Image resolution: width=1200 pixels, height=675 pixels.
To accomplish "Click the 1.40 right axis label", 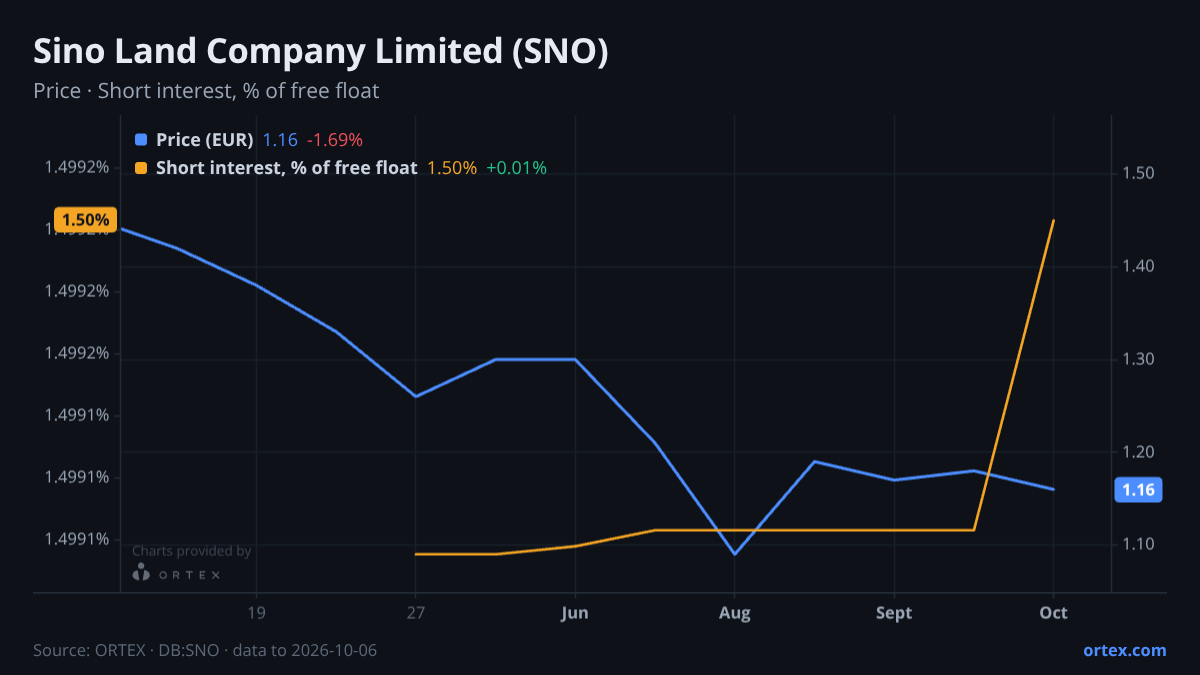I will (1139, 266).
